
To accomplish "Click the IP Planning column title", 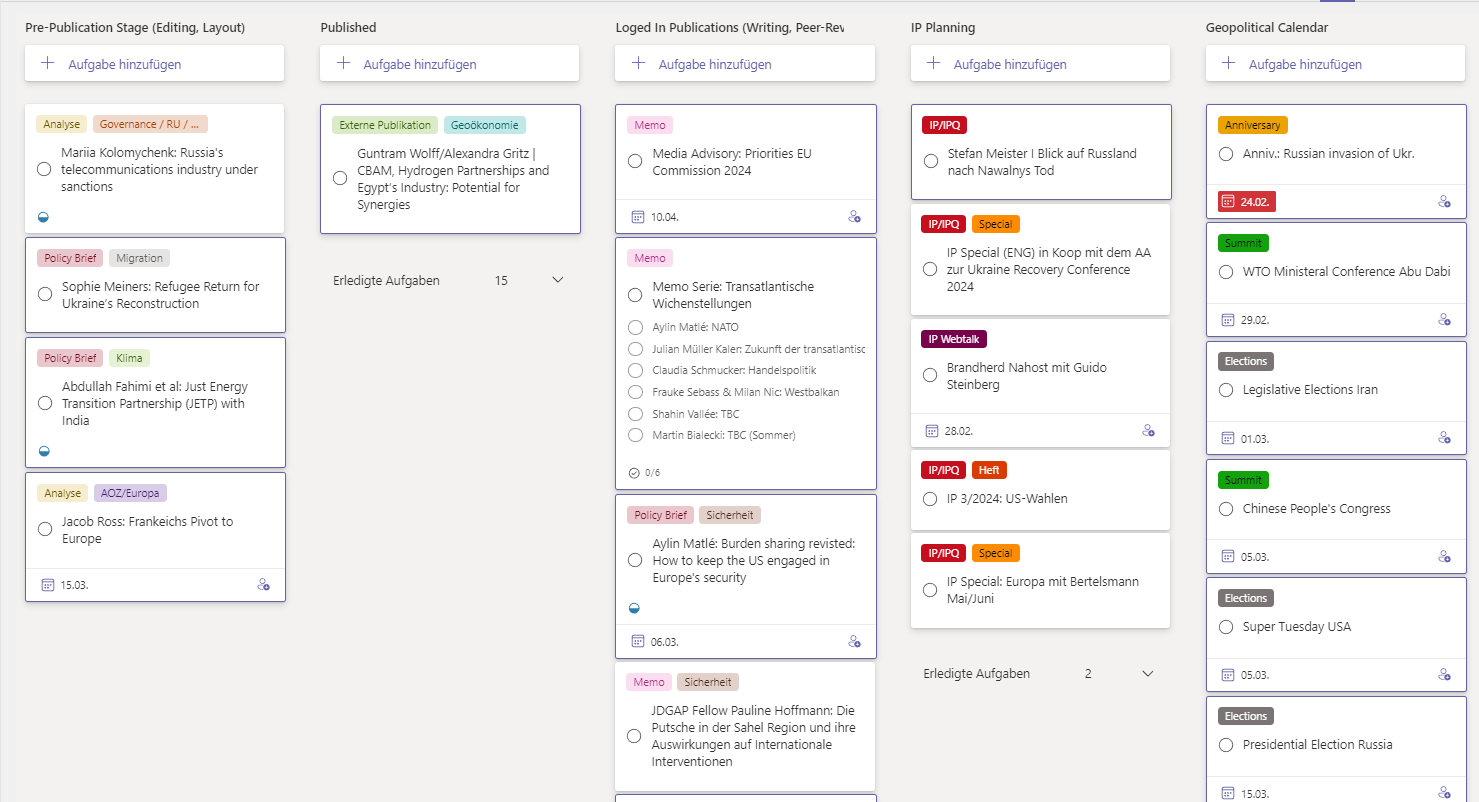I will click(943, 28).
